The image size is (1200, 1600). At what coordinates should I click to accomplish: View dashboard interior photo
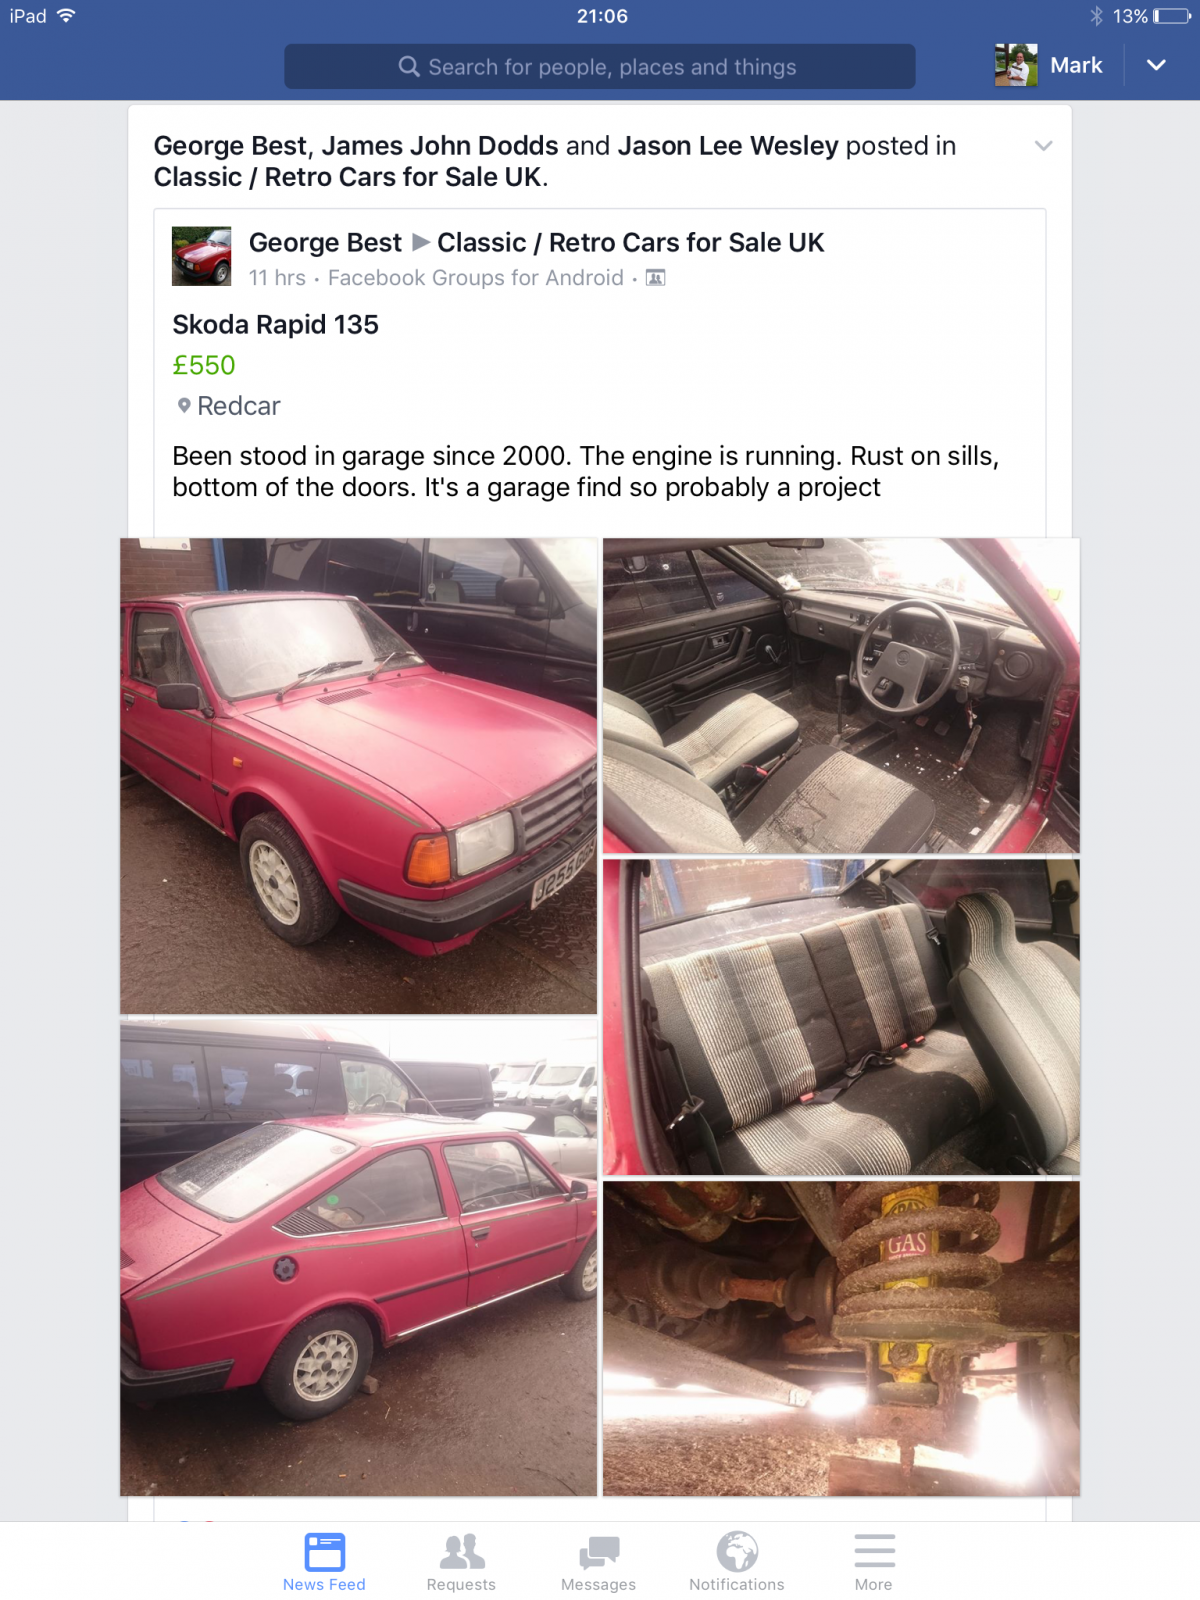pyautogui.click(x=841, y=696)
